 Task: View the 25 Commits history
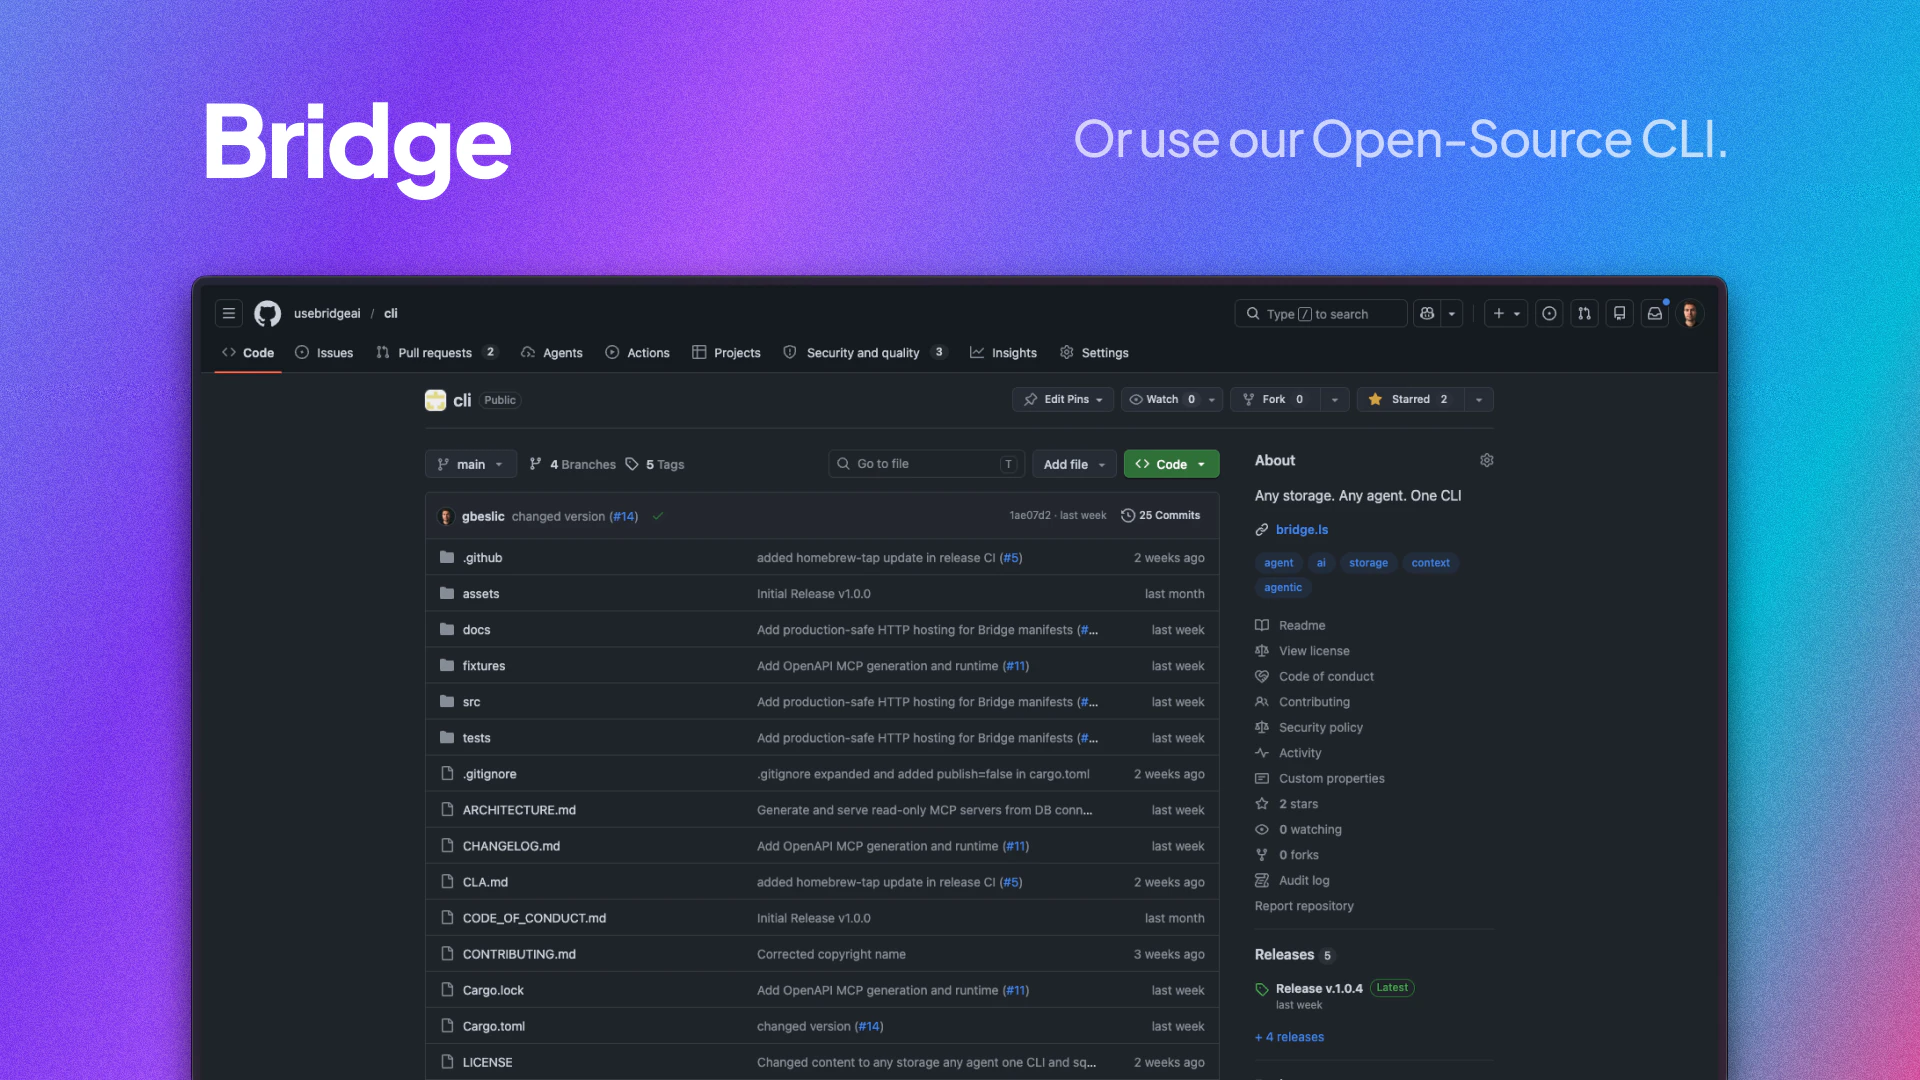click(1160, 515)
